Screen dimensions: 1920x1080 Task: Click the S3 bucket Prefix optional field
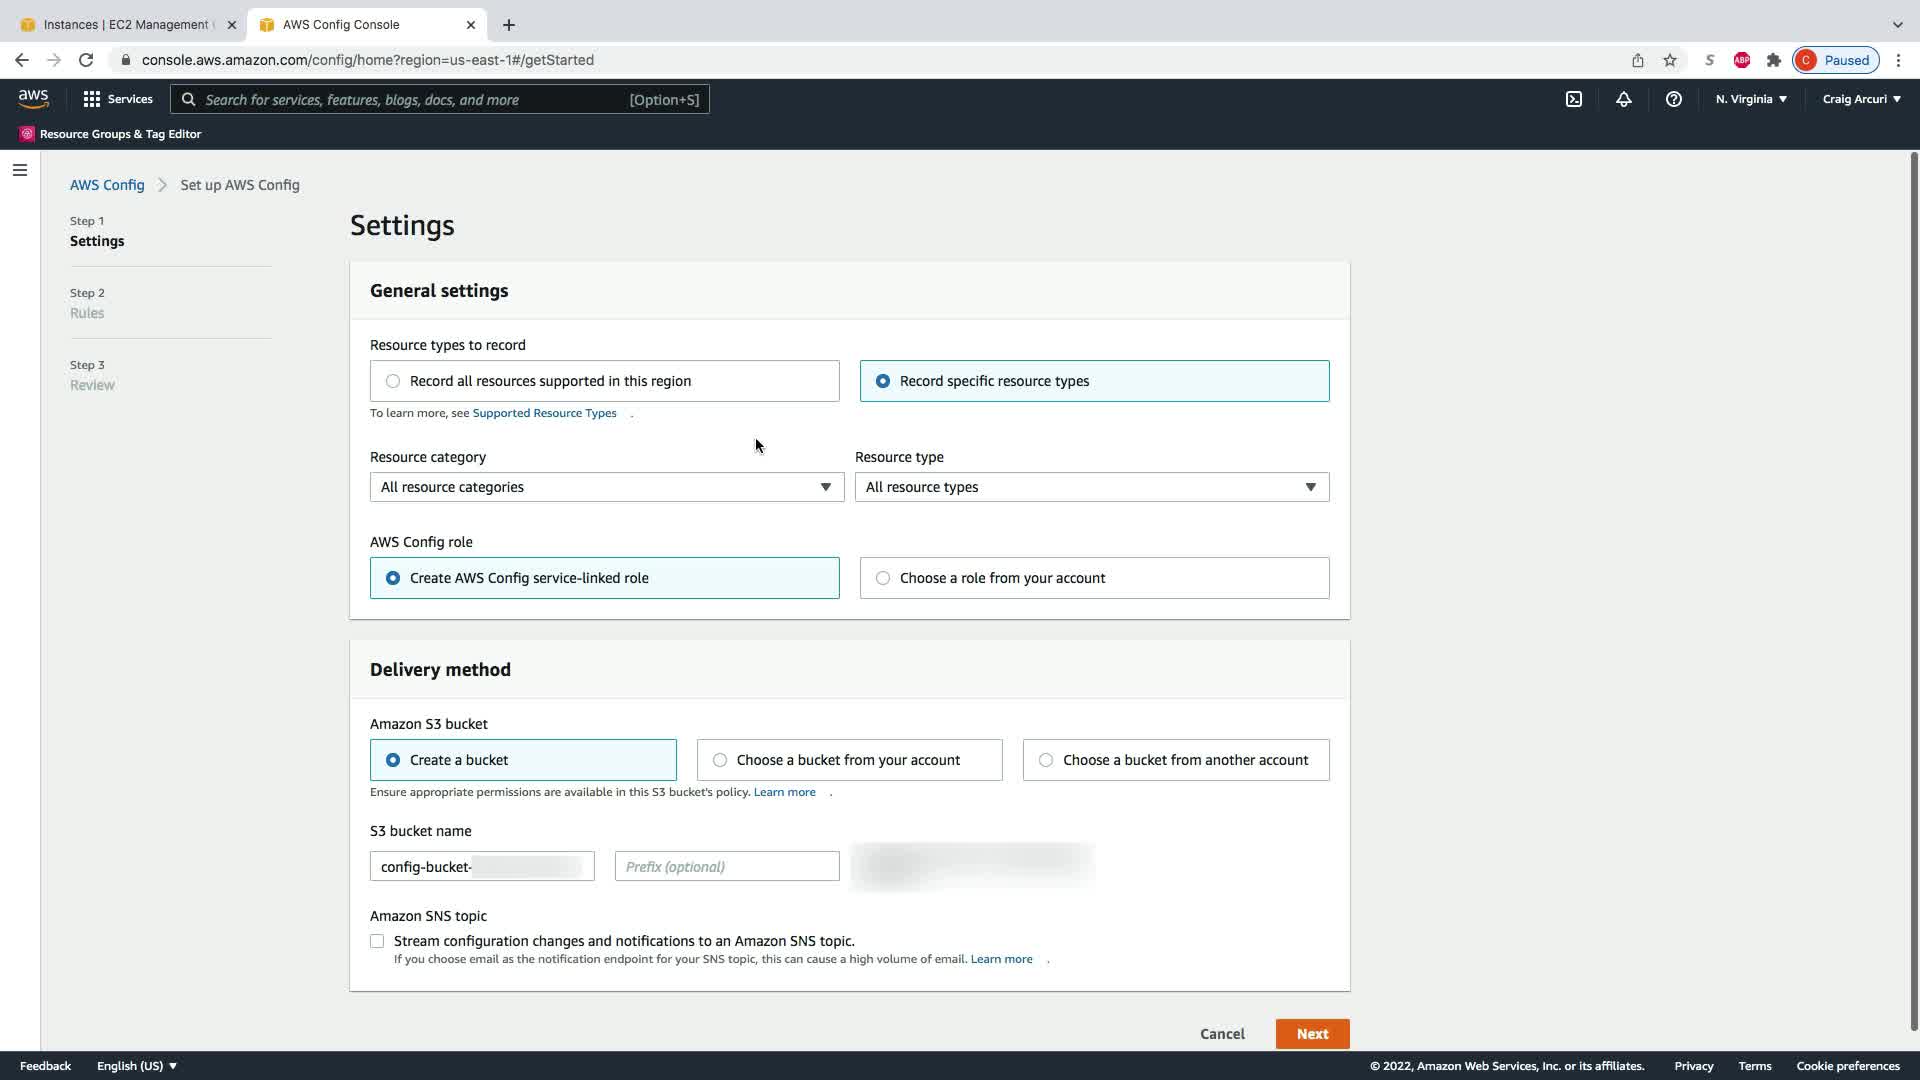(727, 867)
